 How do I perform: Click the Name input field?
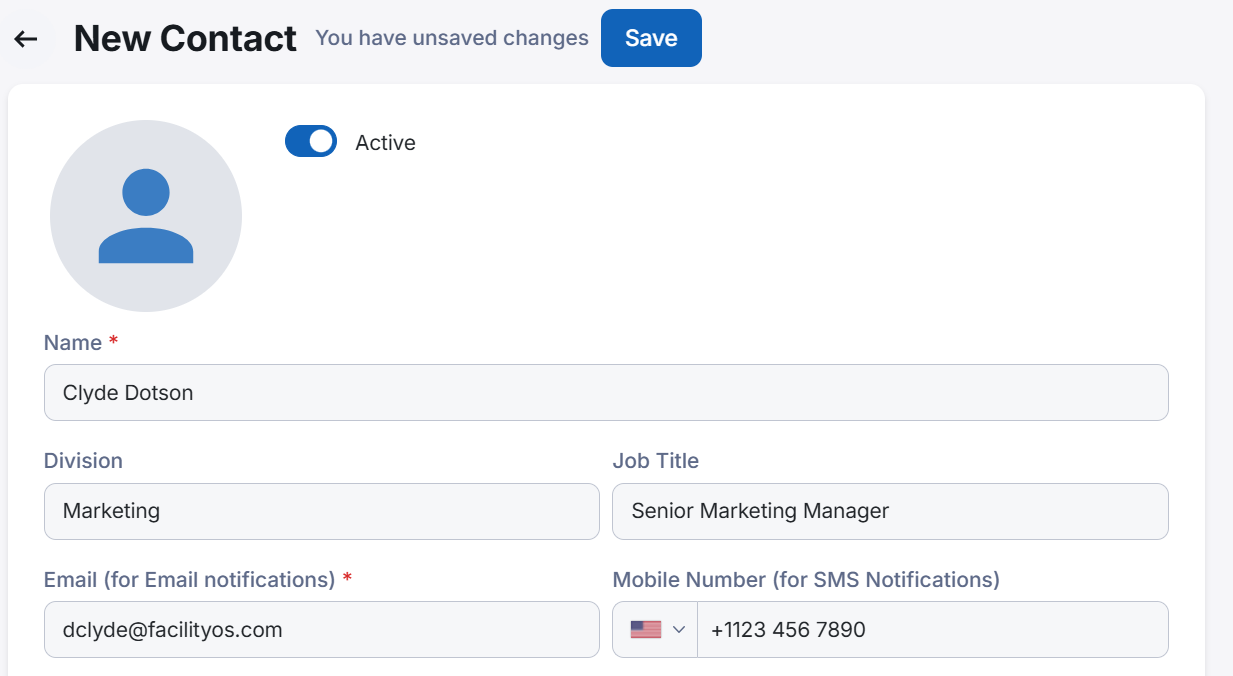coord(605,392)
